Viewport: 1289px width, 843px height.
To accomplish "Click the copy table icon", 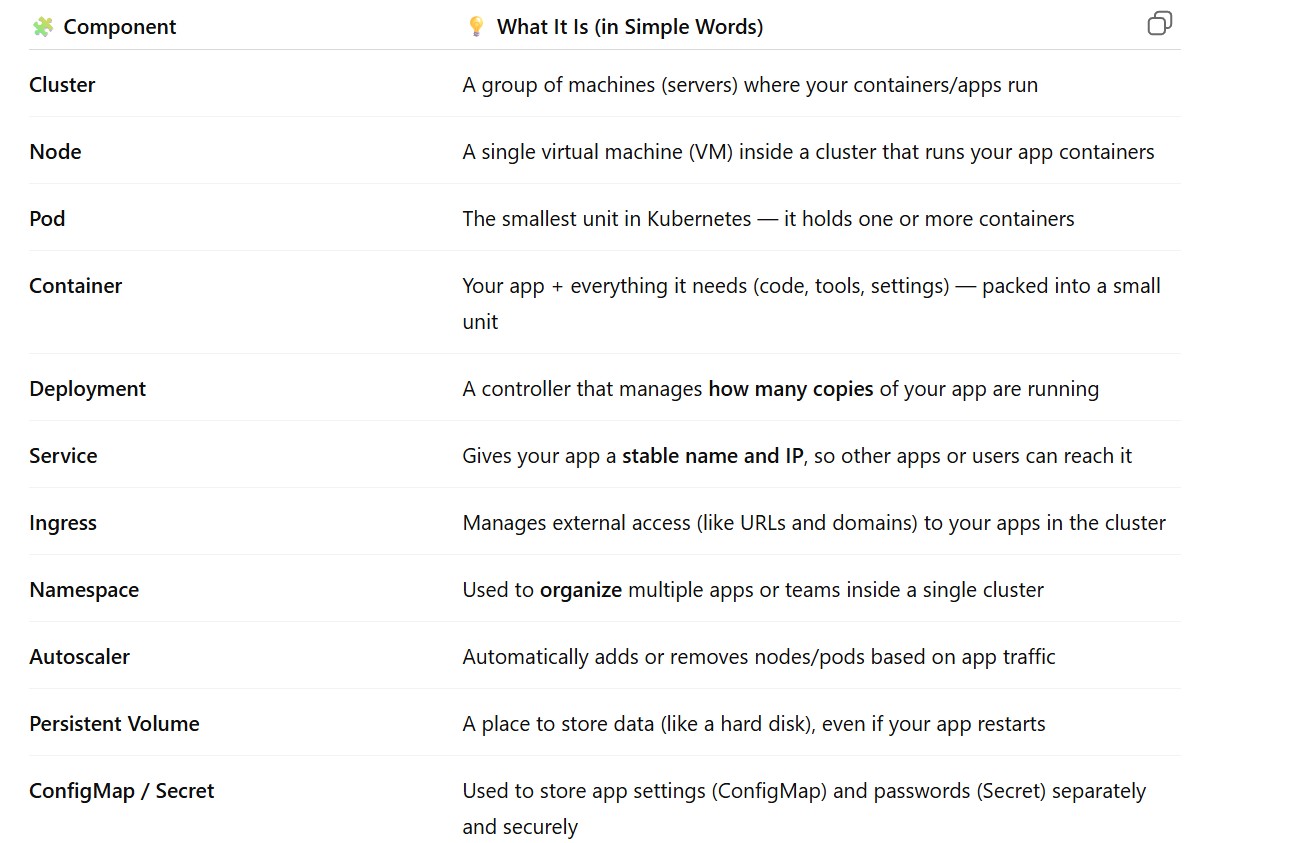I will (x=1159, y=24).
